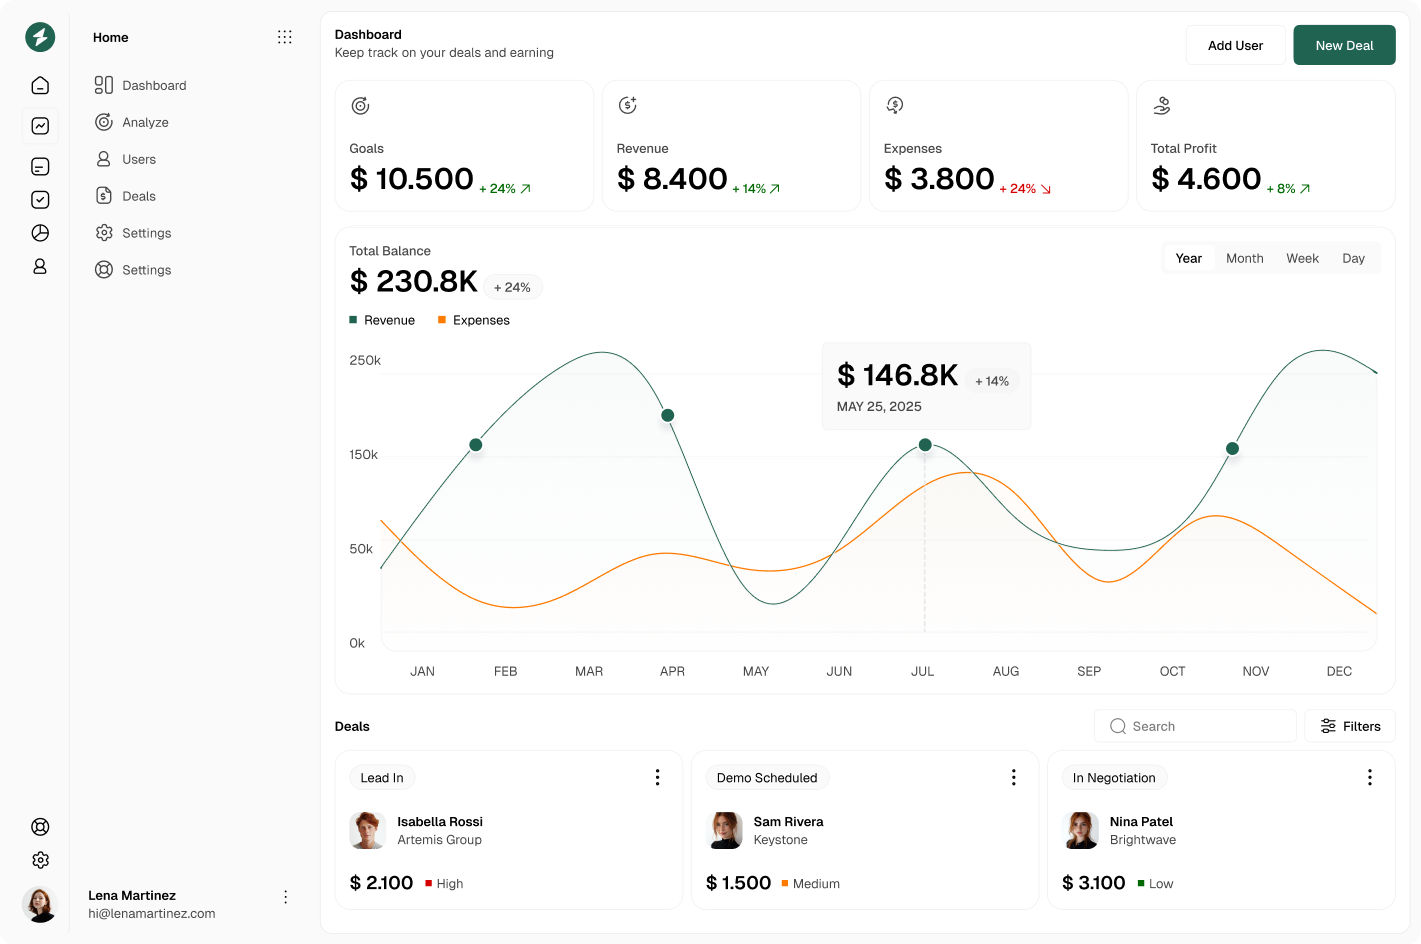This screenshot has width=1421, height=944.
Task: Open the Lena Martinez account menu dots
Action: (x=285, y=897)
